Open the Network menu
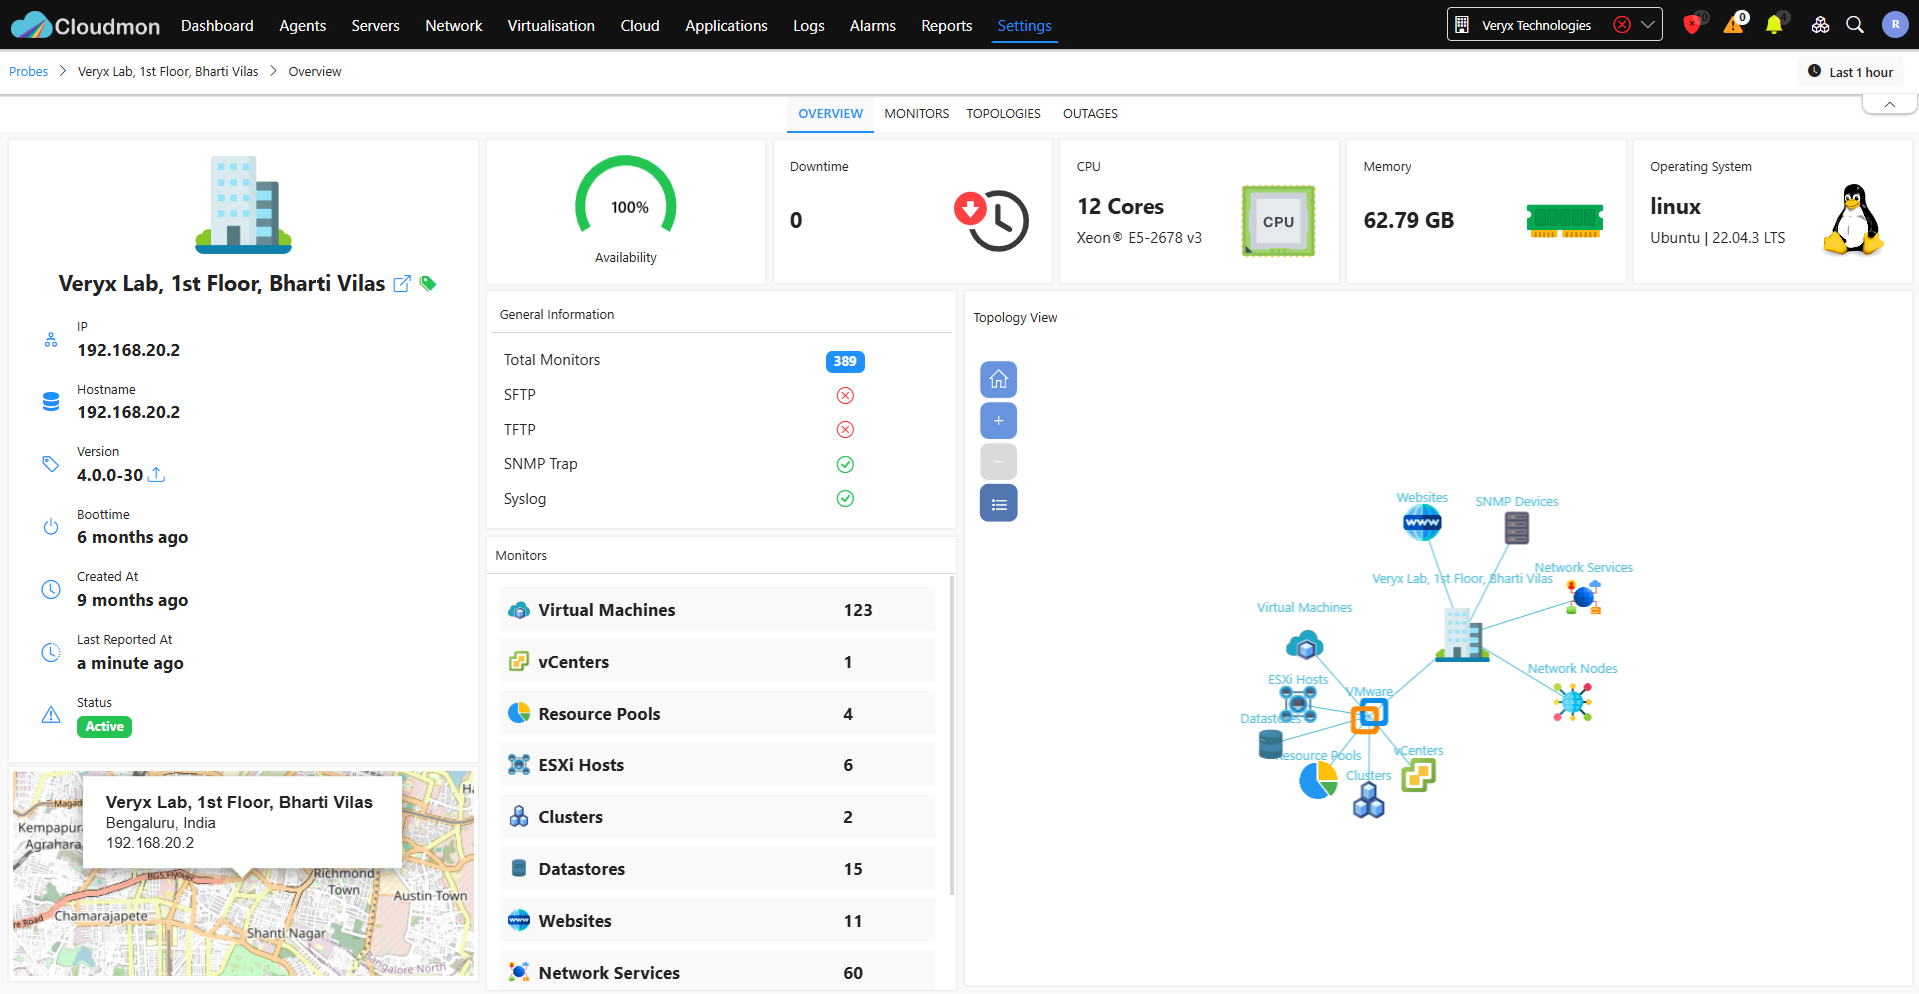Viewport: 1919px width, 994px height. click(x=453, y=25)
